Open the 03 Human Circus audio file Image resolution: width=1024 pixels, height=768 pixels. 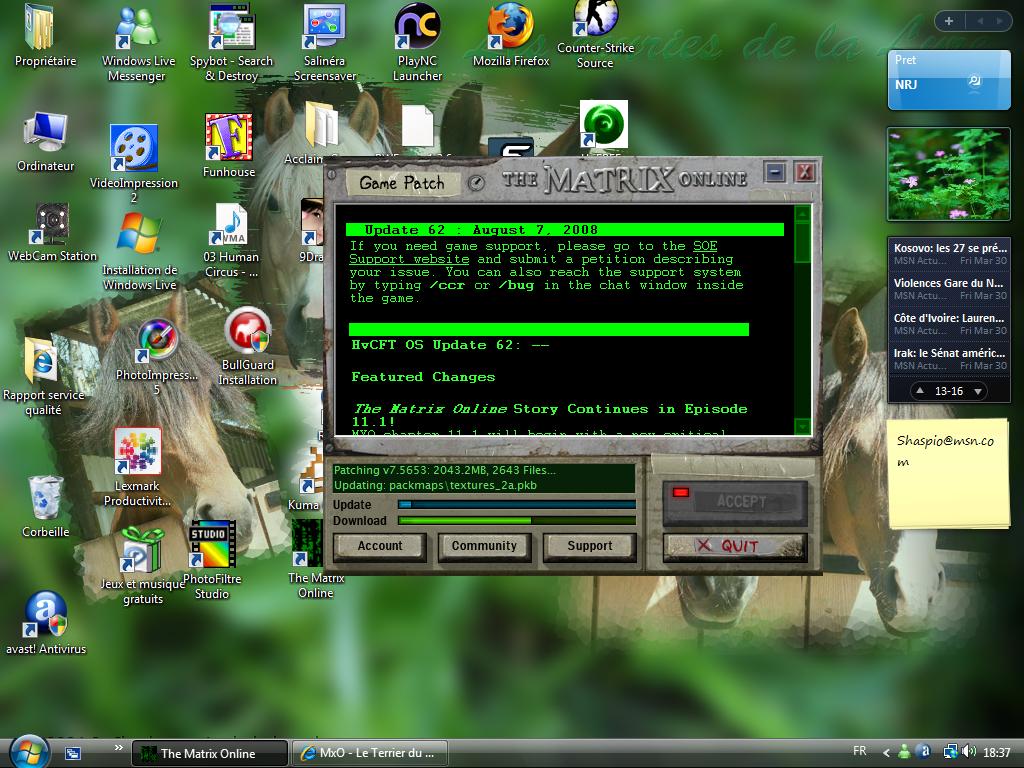tap(231, 240)
